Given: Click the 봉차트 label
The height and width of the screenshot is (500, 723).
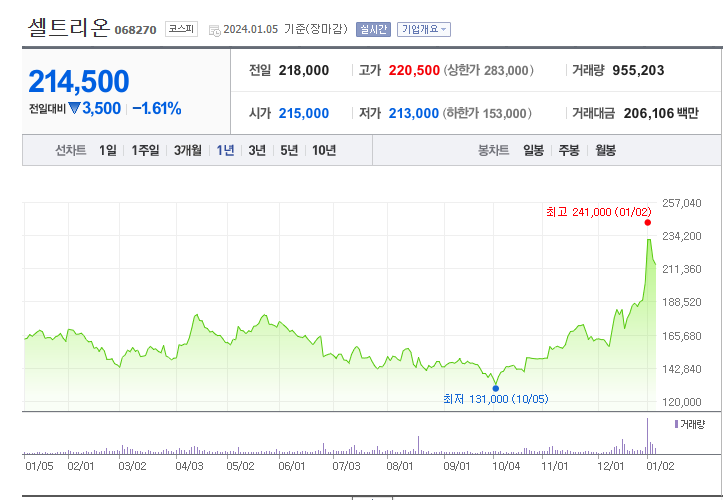Looking at the screenshot, I should click(493, 150).
